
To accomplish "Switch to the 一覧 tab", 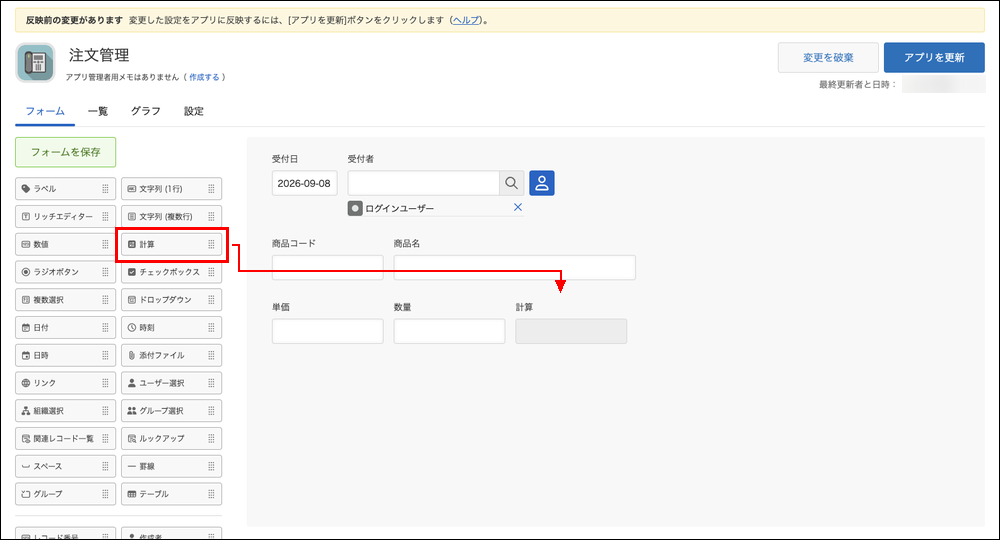I will (98, 111).
